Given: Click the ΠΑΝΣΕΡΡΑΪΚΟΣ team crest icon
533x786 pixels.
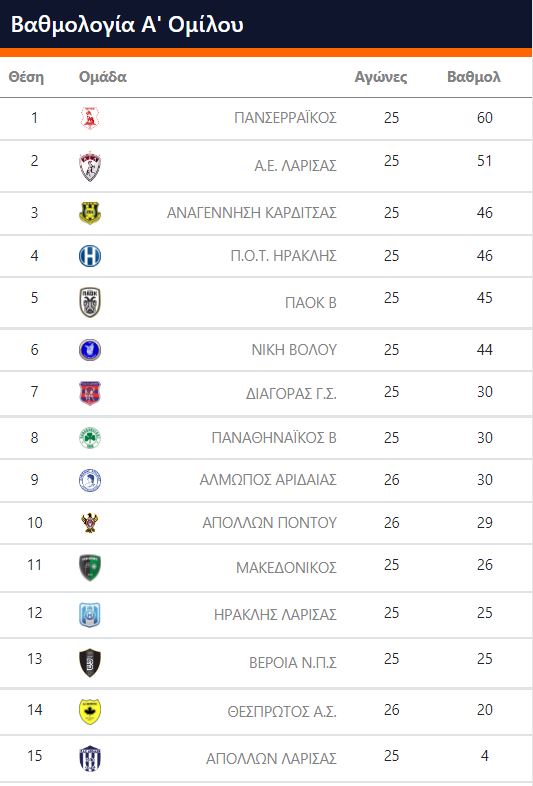Looking at the screenshot, I should pos(90,118).
